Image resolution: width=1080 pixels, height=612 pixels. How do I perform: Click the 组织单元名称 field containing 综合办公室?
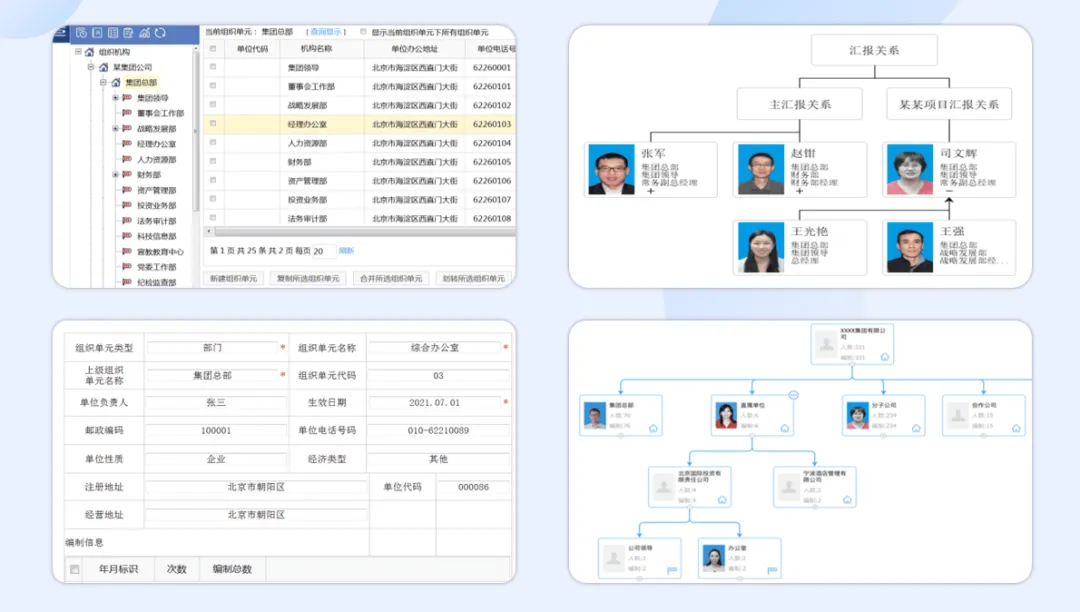[x=435, y=348]
